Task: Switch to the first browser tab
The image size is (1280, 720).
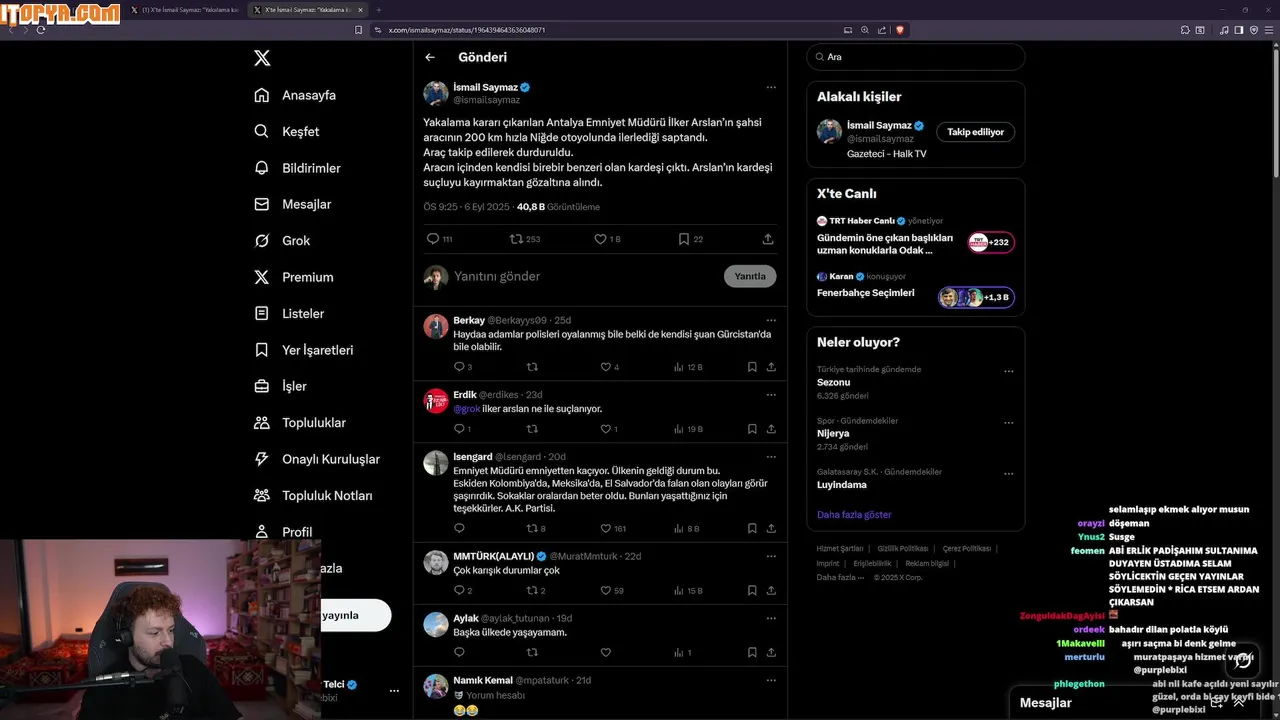Action: (x=185, y=10)
